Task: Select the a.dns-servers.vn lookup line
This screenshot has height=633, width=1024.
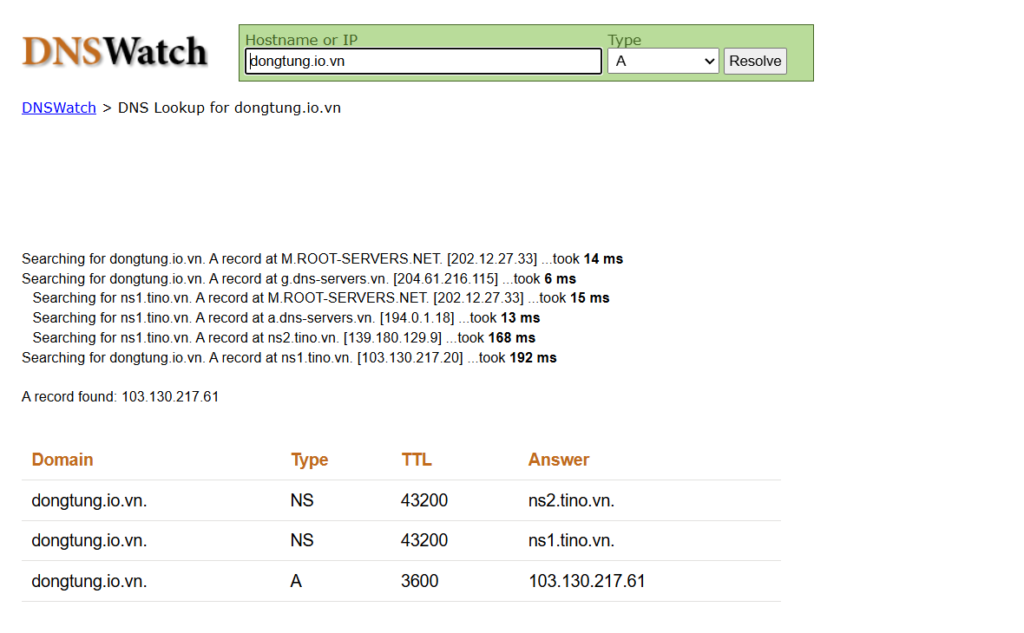Action: [287, 318]
